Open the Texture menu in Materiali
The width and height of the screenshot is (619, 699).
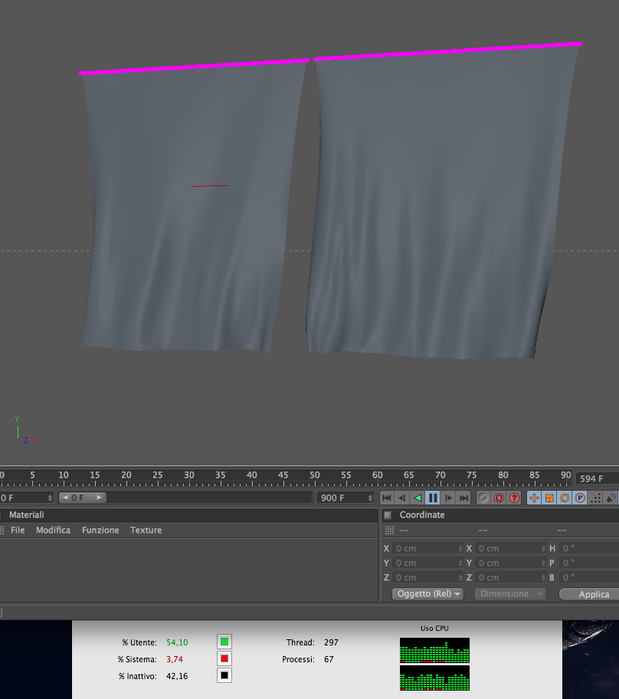146,530
